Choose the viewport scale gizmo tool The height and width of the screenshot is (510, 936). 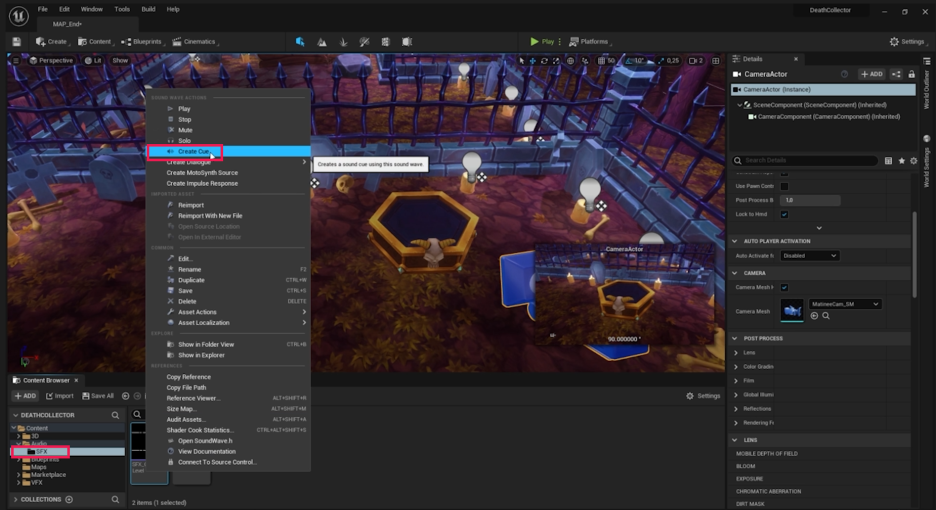(x=556, y=60)
